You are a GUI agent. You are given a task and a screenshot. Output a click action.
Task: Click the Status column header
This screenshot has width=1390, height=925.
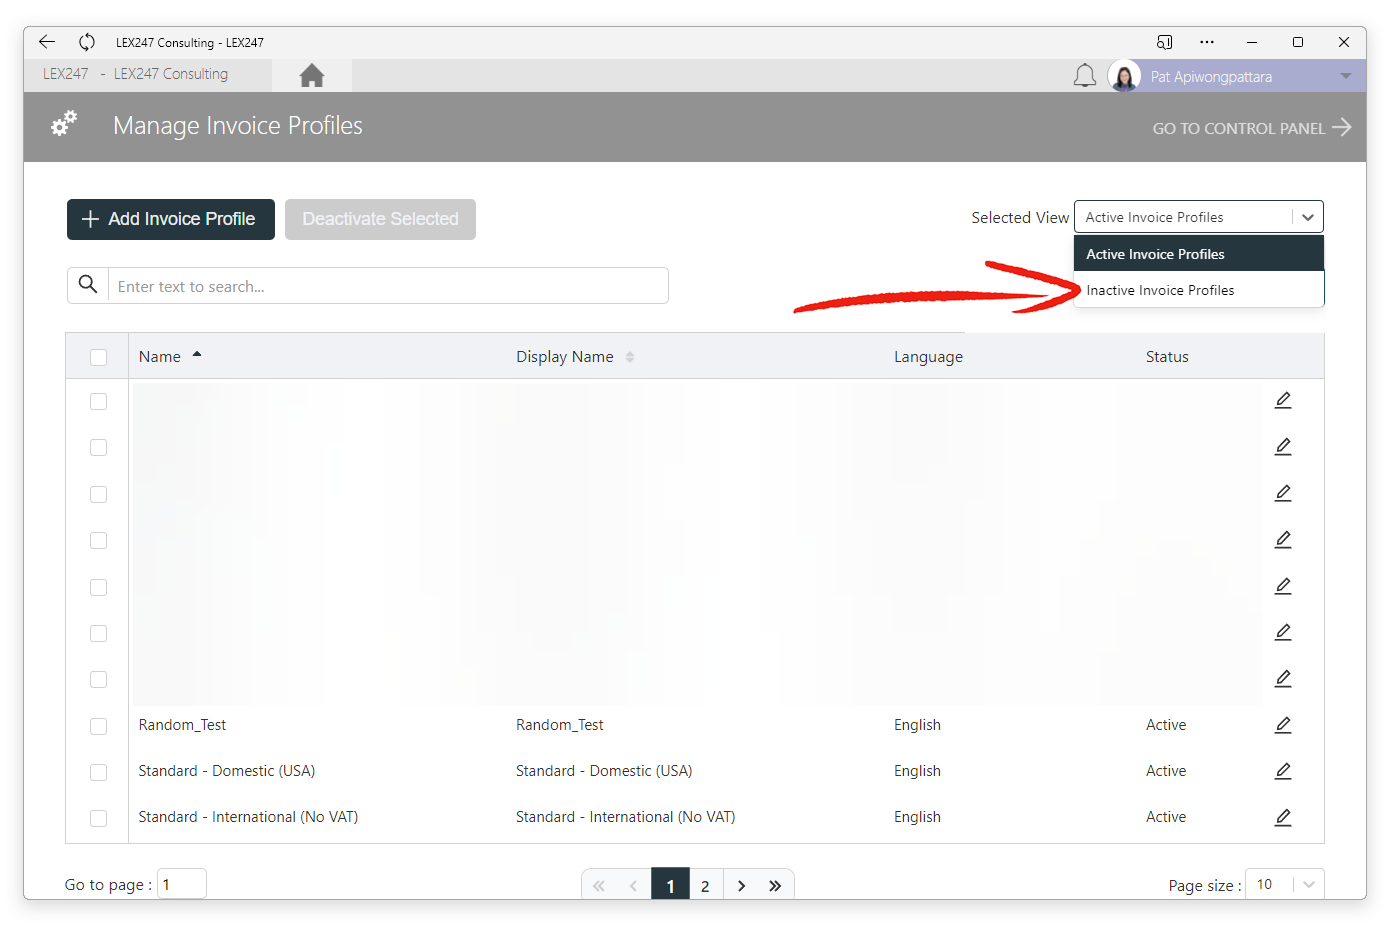click(x=1167, y=357)
